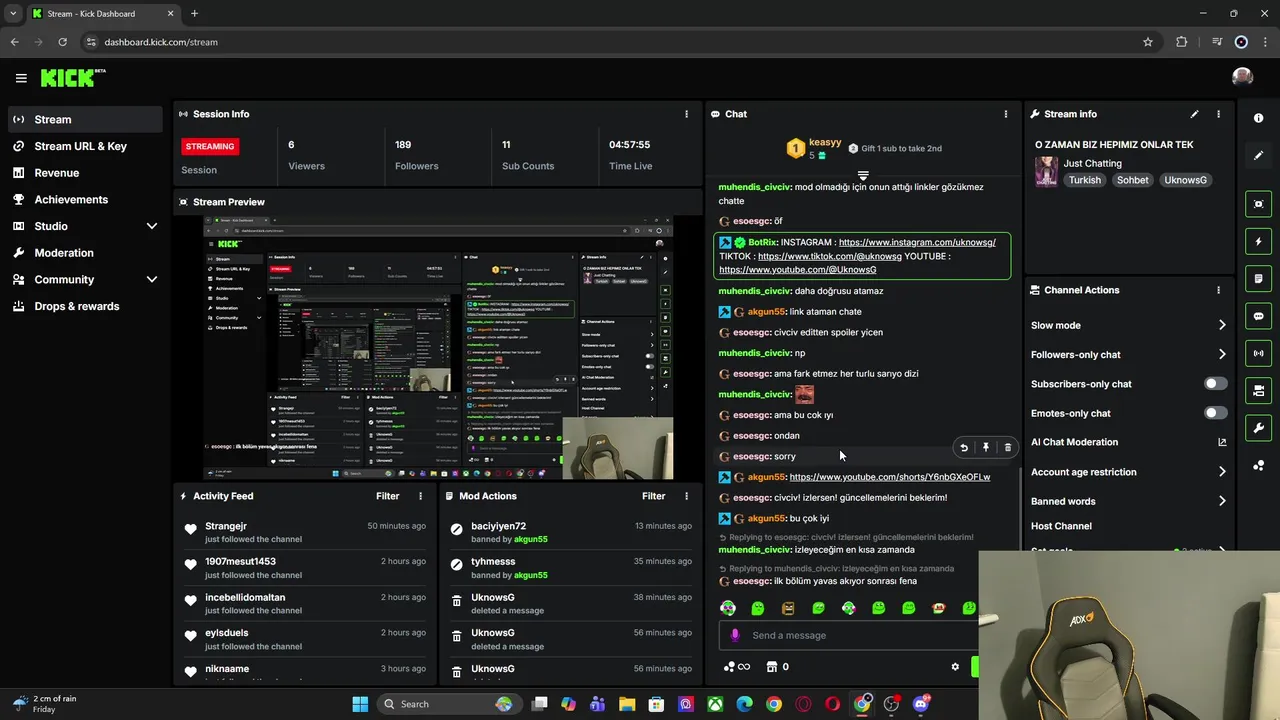Expand Followers-only chat options
Screen dimensions: 1280x720
[x=1221, y=354]
